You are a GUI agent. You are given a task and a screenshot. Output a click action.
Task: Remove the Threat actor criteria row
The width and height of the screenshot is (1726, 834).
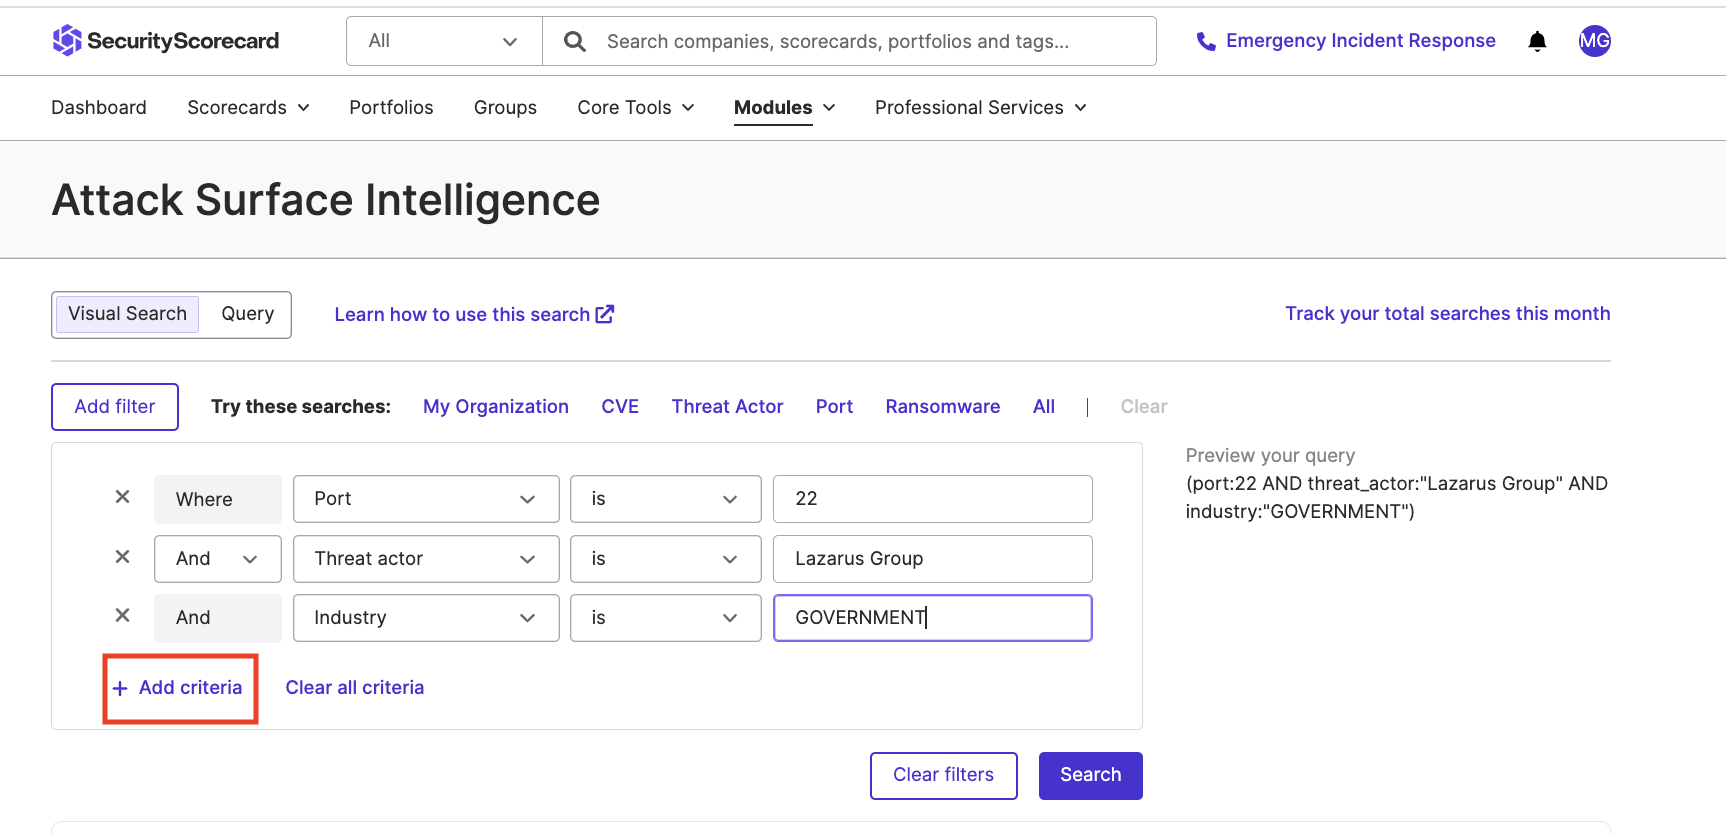click(x=122, y=557)
